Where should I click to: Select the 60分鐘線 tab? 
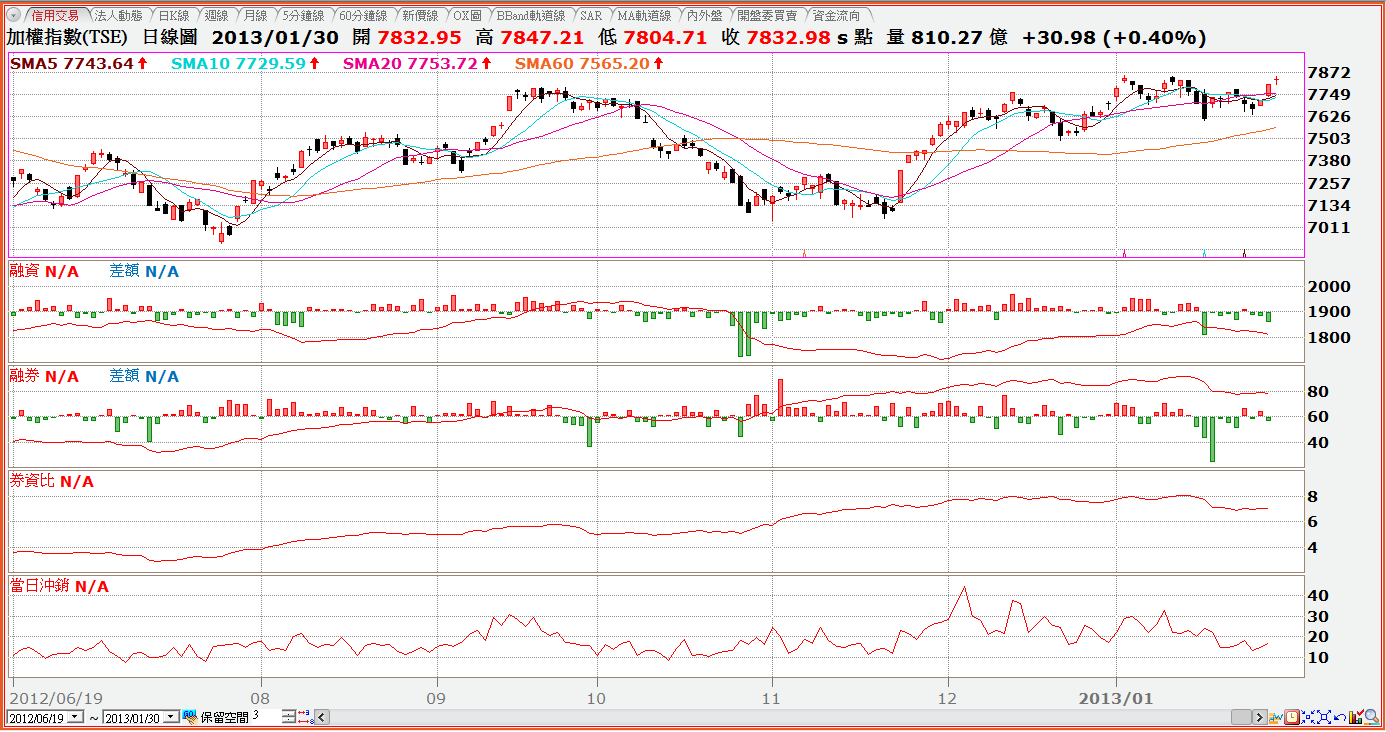(x=362, y=16)
